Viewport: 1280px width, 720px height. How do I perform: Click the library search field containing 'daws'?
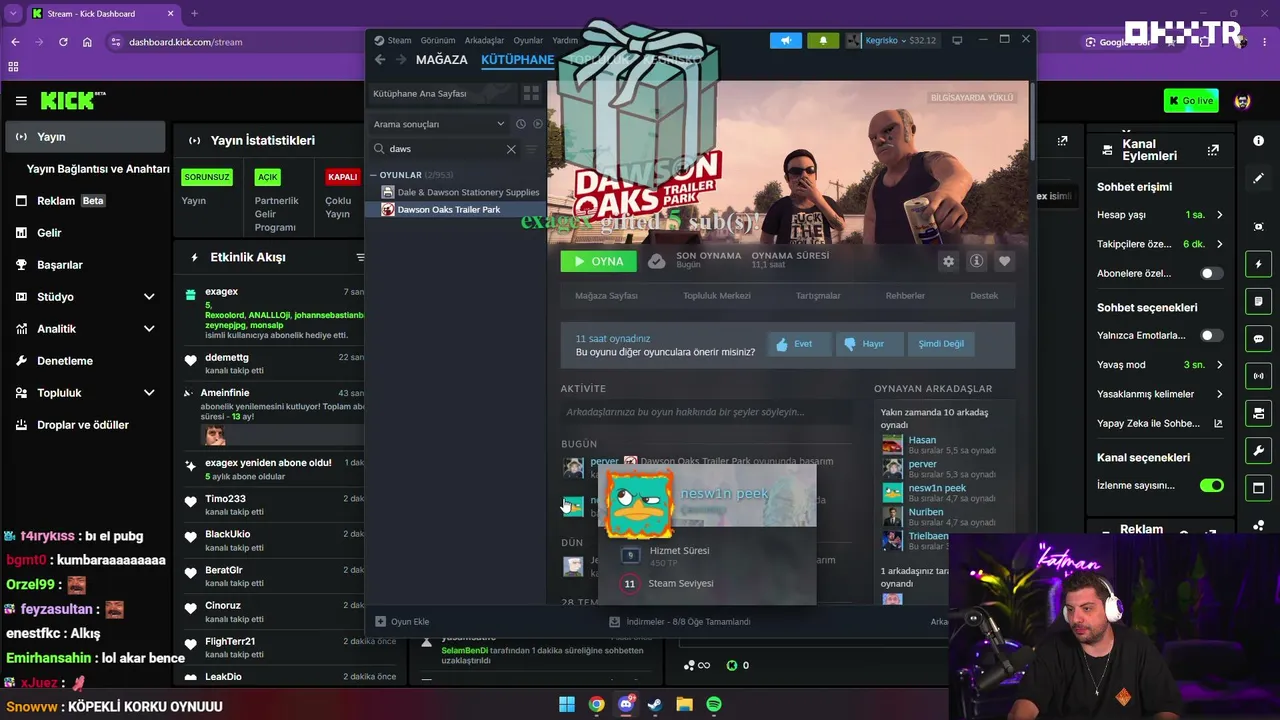446,149
